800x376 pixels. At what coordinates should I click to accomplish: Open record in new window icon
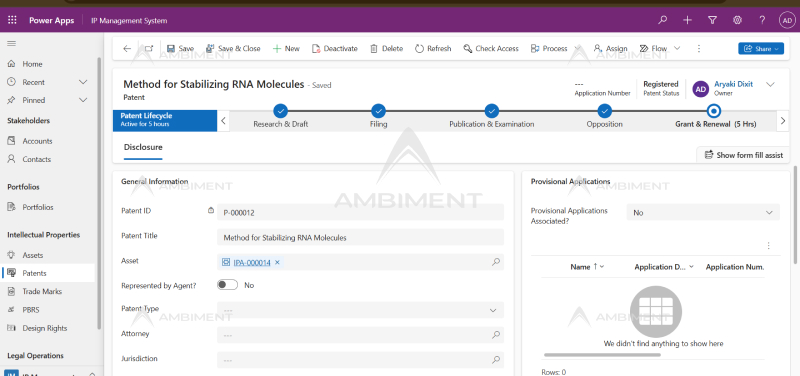point(149,48)
